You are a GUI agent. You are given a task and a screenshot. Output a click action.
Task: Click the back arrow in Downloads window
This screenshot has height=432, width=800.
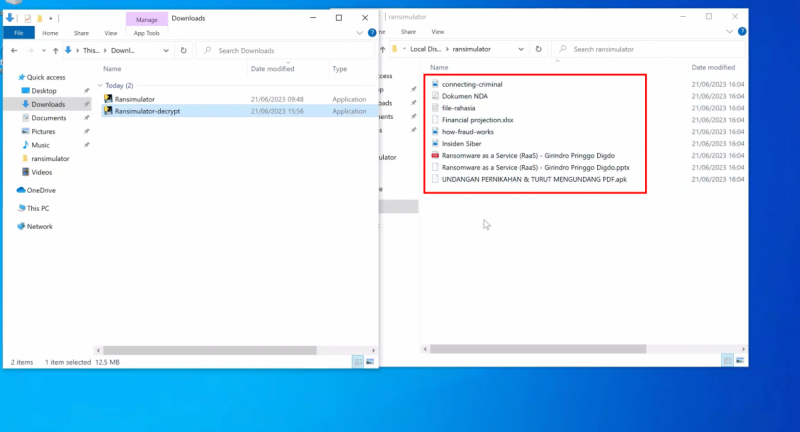click(13, 50)
